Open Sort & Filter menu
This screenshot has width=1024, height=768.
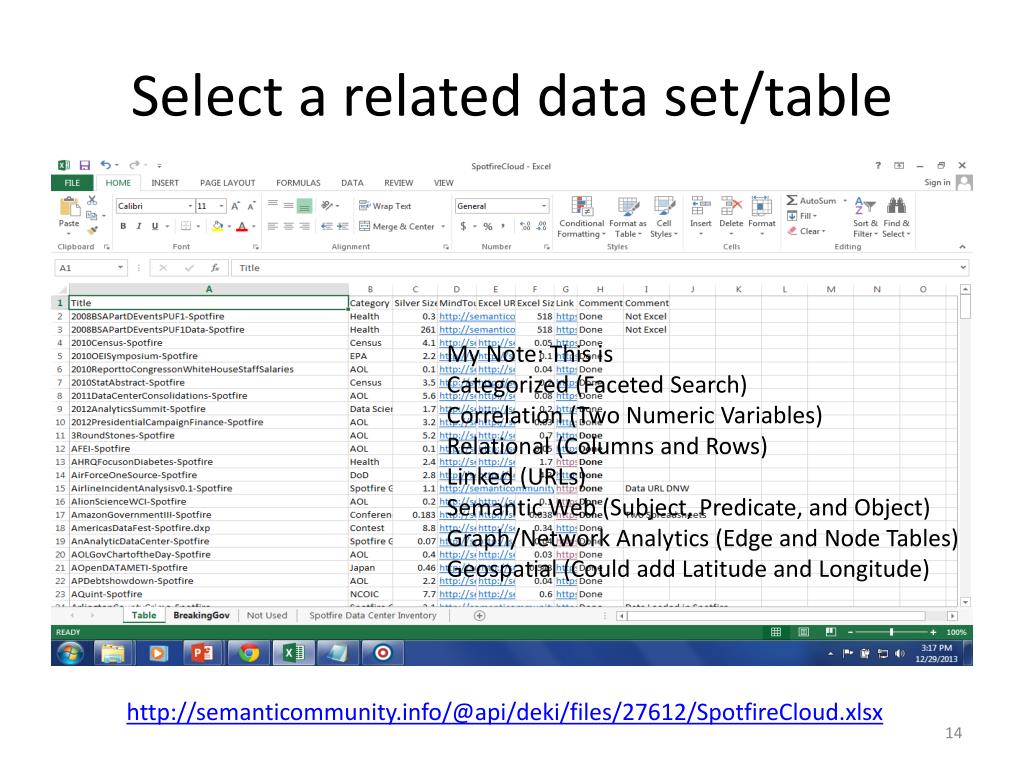[865, 217]
